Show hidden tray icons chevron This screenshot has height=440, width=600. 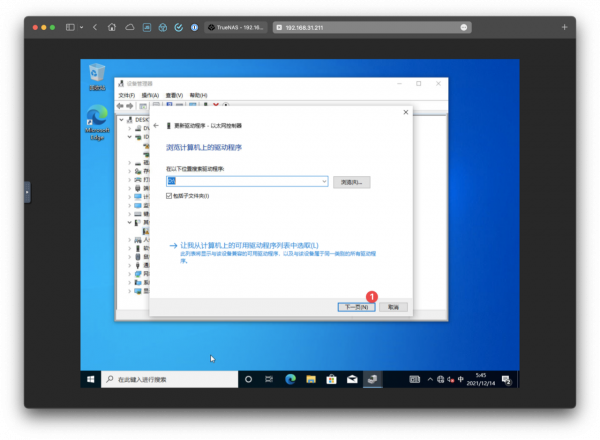(x=430, y=379)
